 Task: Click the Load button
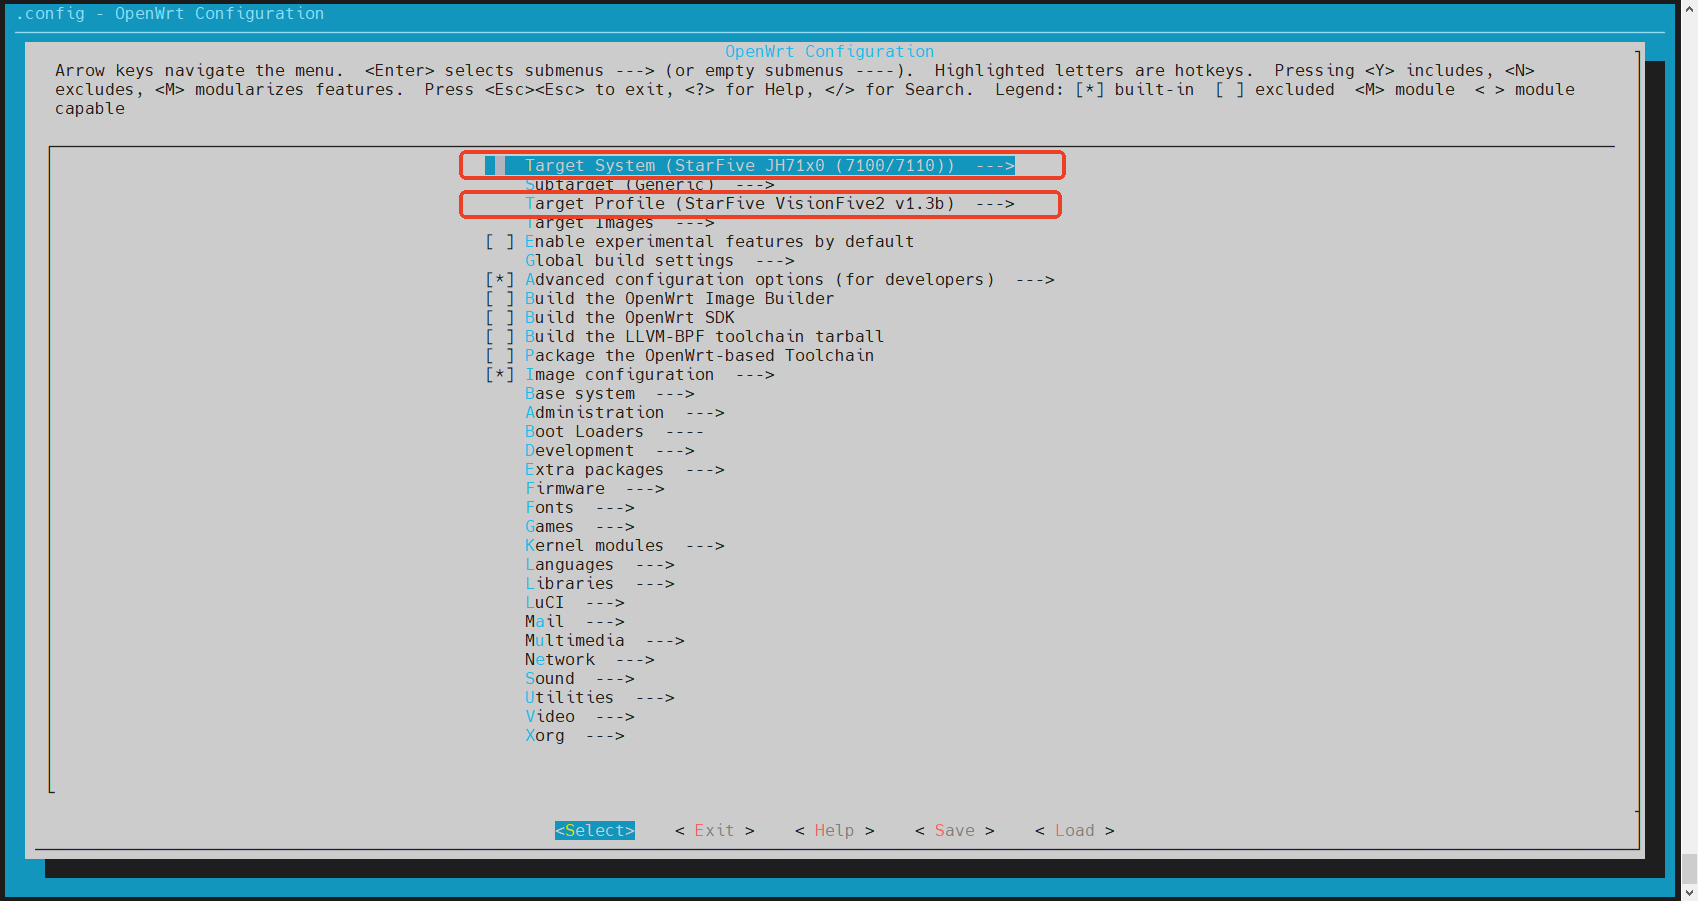coord(1074,831)
